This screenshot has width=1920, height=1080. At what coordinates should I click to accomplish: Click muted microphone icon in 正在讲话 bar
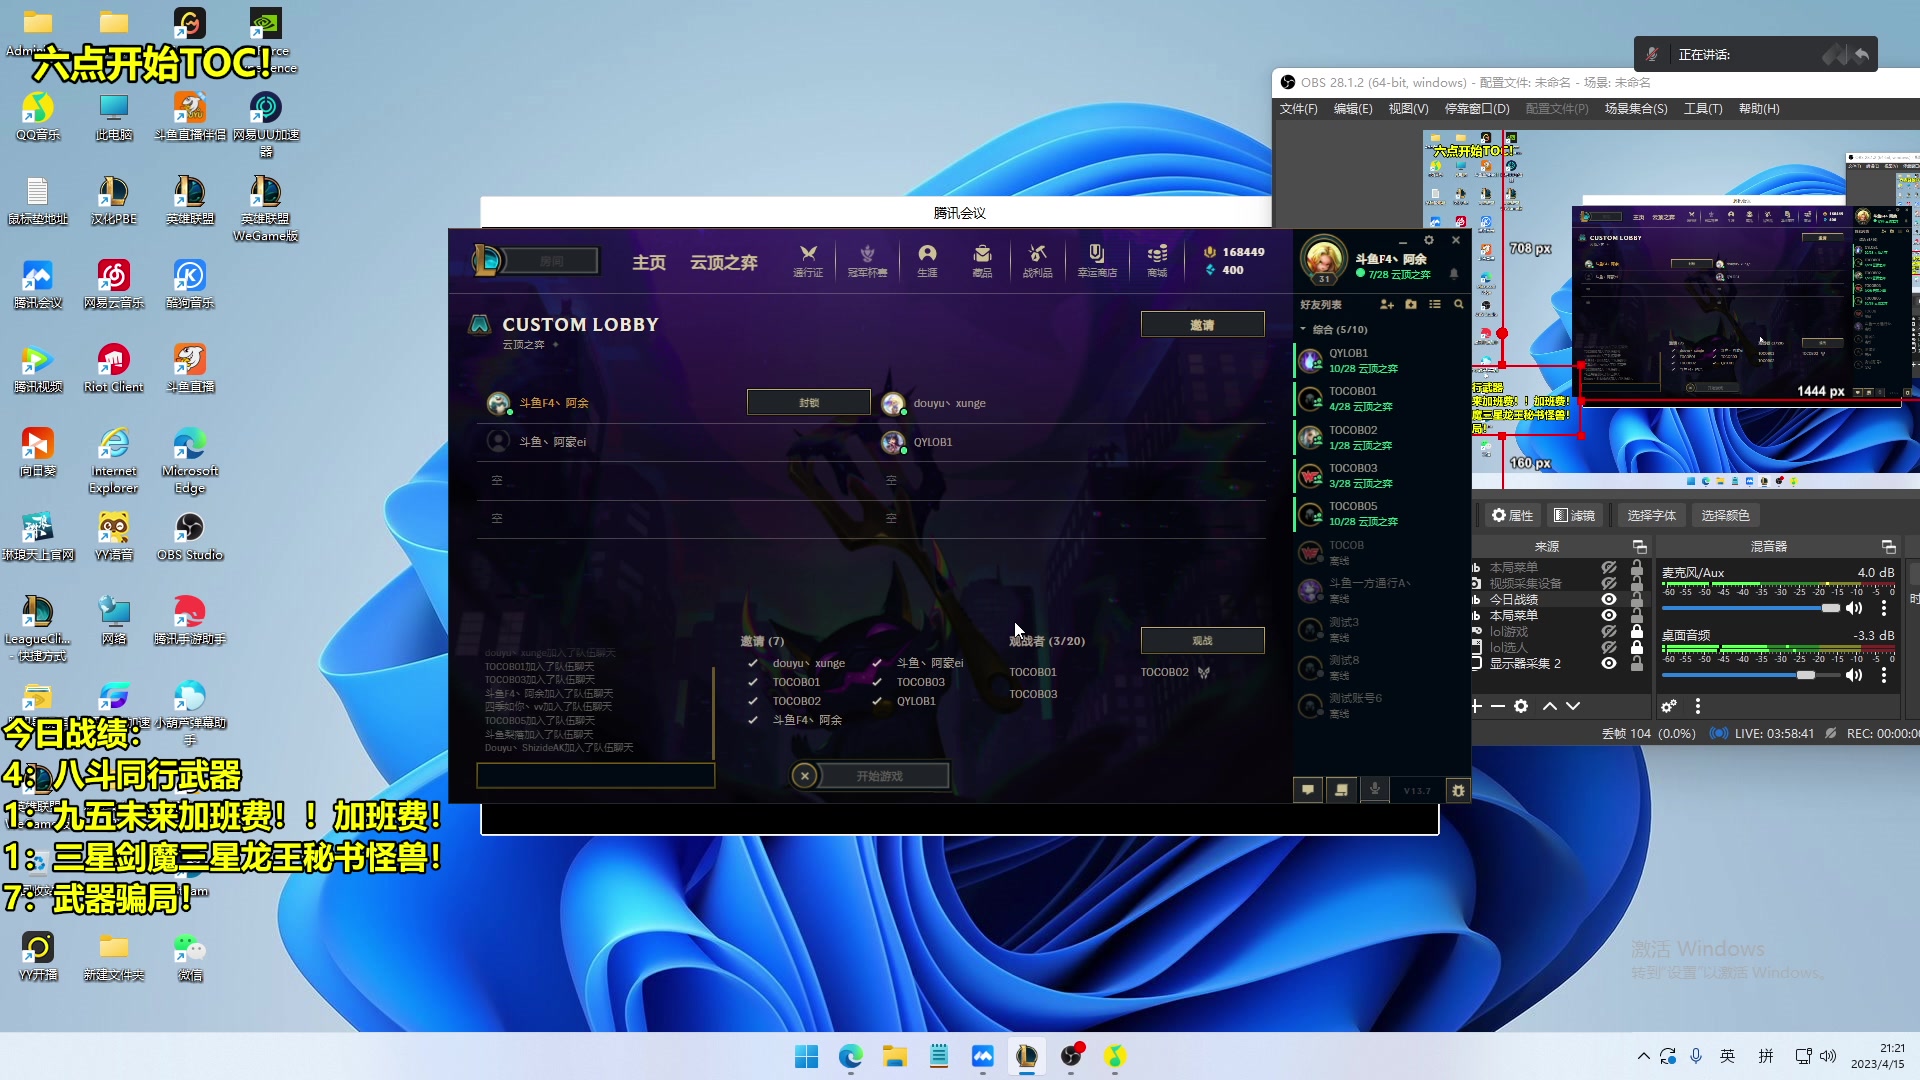click(1652, 54)
